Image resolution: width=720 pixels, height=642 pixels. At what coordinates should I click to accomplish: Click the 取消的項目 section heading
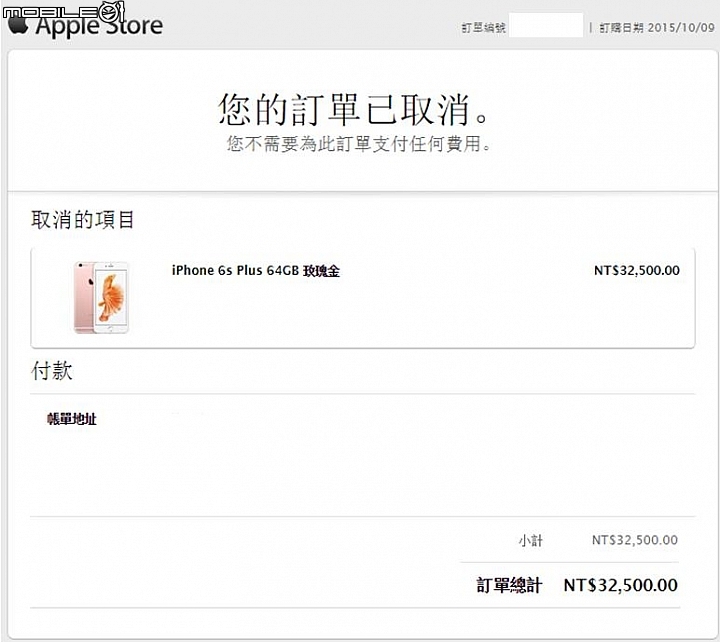coord(82,220)
